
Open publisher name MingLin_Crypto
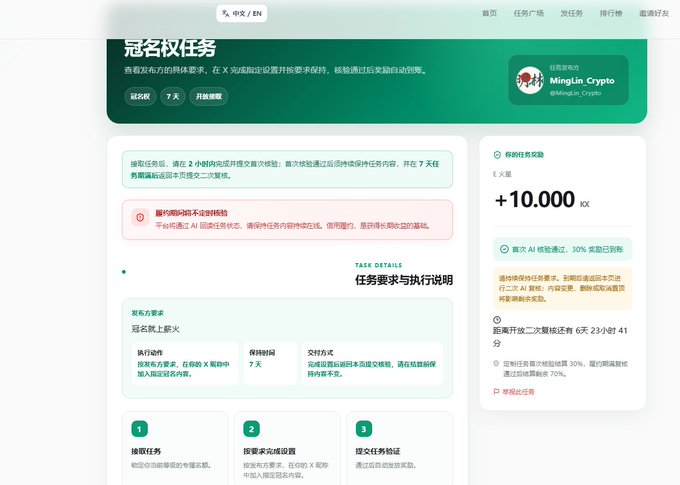point(582,81)
